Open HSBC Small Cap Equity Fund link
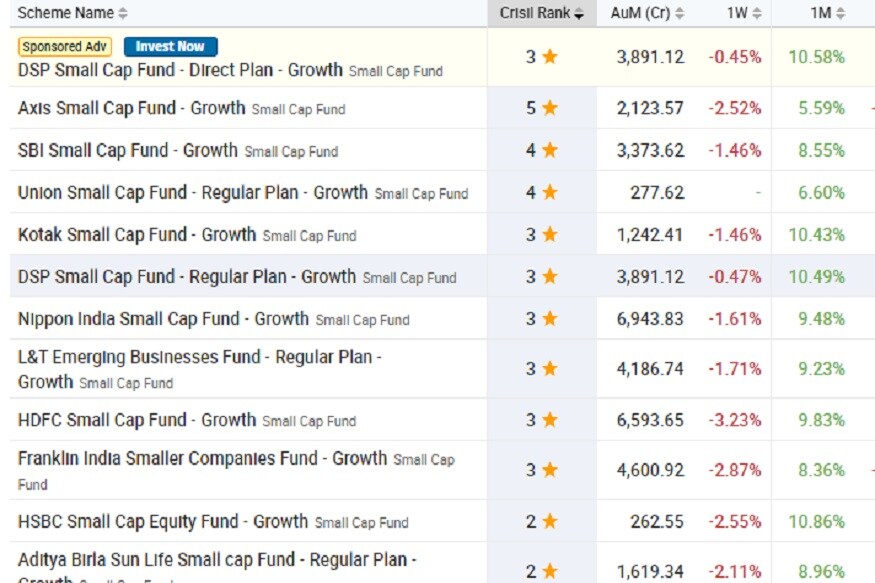Viewport: 875px width, 583px height. pos(163,521)
